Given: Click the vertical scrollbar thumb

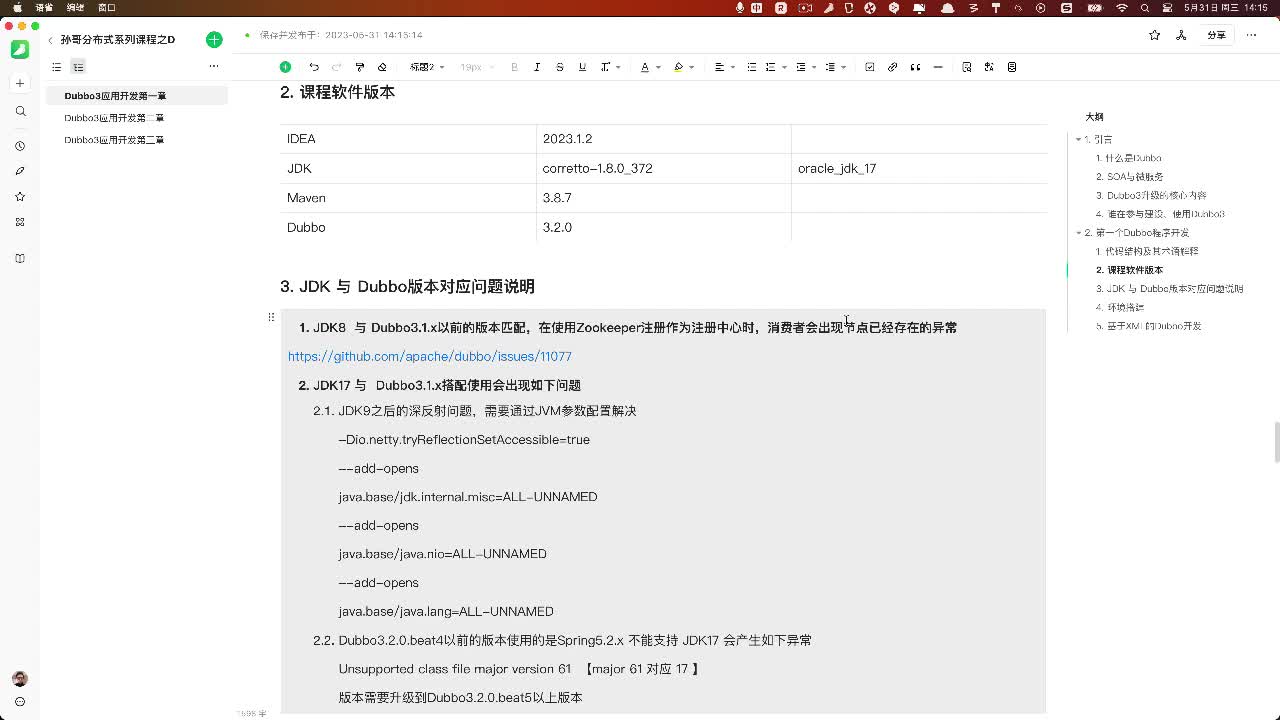Looking at the screenshot, I should point(1276,443).
